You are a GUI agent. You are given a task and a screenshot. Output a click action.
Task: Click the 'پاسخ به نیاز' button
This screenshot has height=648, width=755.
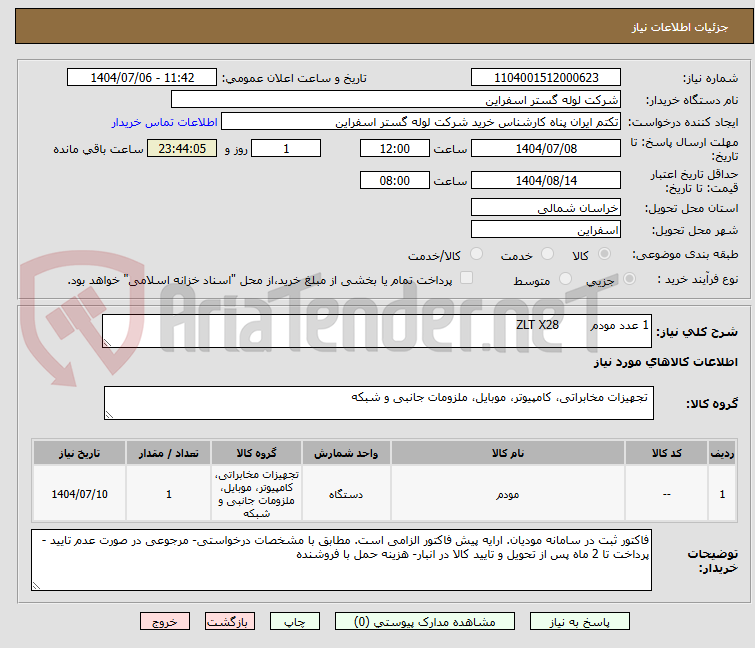580,622
